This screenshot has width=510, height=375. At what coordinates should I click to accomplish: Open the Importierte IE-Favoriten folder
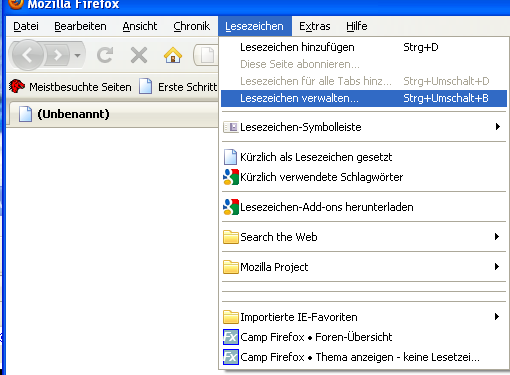(x=364, y=317)
